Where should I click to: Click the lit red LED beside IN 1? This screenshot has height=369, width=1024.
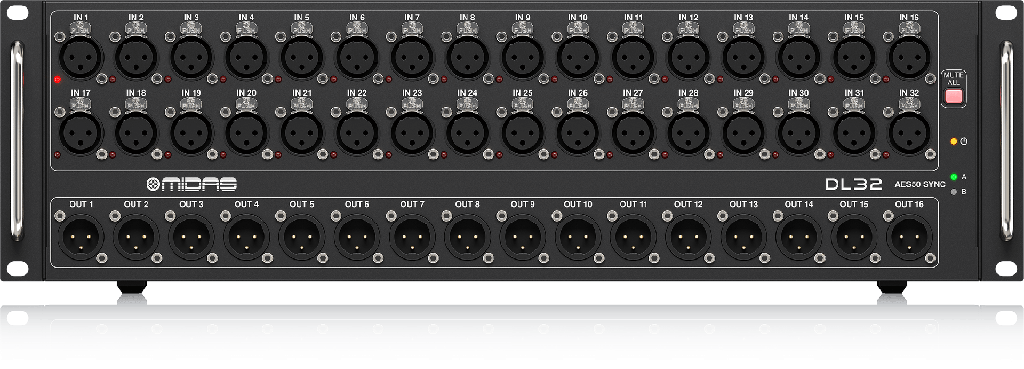(x=57, y=80)
